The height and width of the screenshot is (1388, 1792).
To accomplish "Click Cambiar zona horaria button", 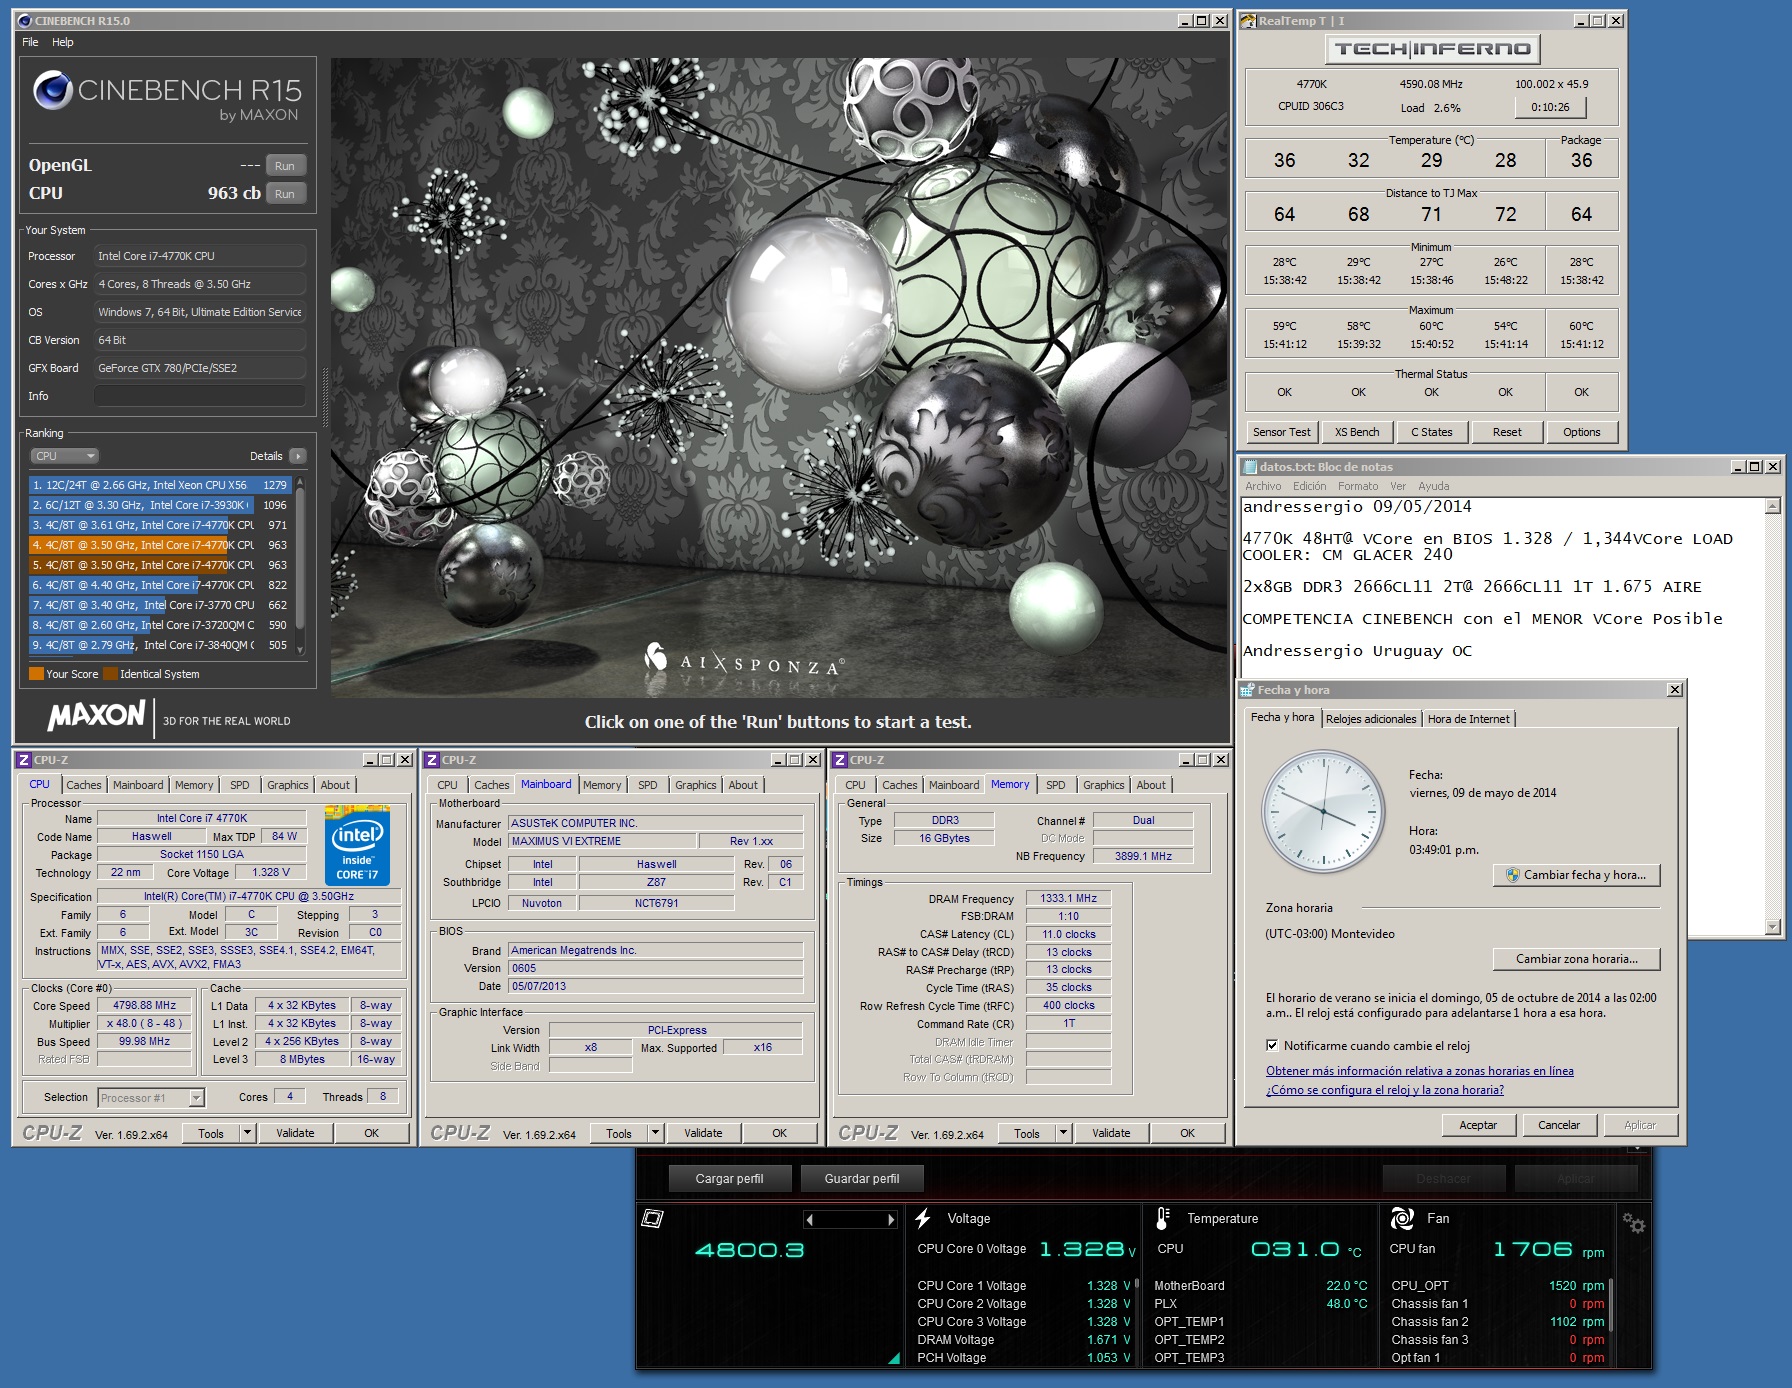I will [1577, 959].
